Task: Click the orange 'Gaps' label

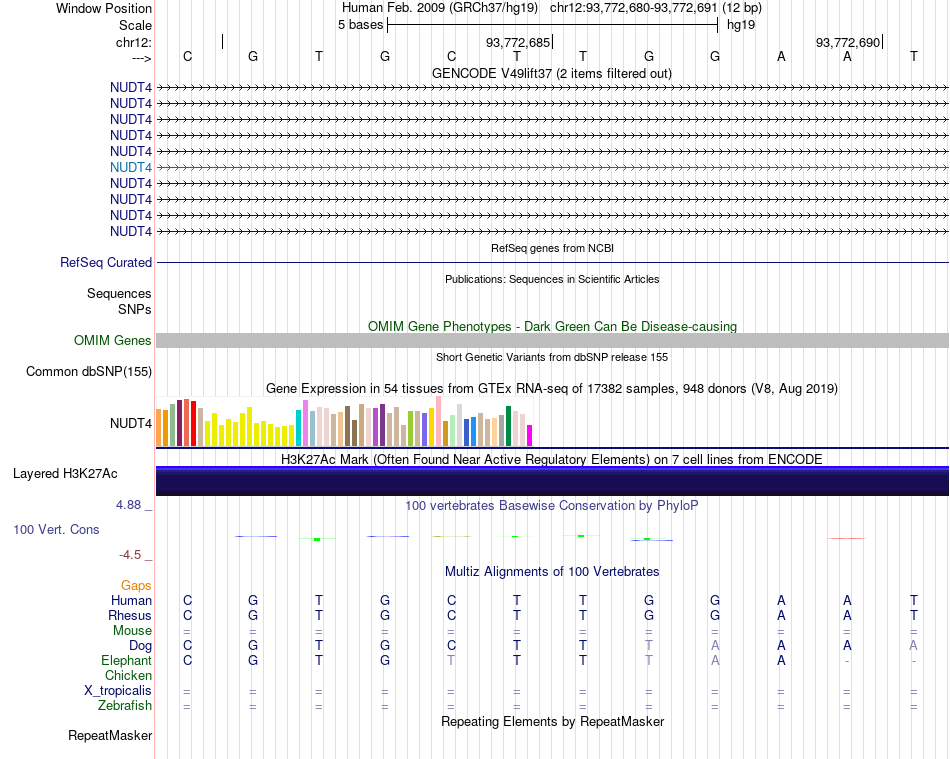Action: tap(136, 585)
